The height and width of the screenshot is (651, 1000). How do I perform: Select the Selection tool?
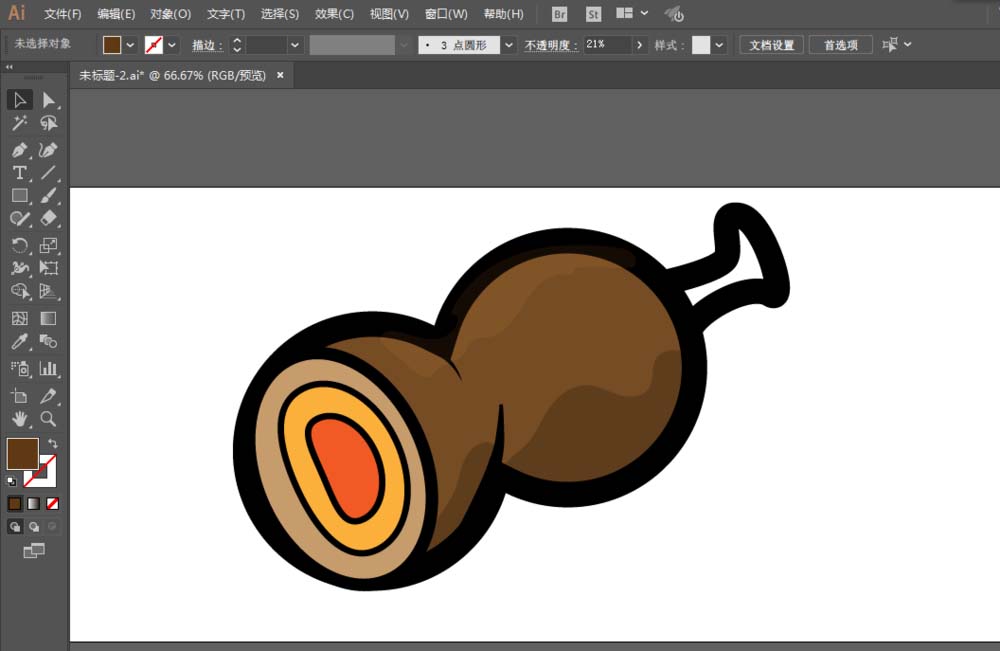[x=20, y=100]
